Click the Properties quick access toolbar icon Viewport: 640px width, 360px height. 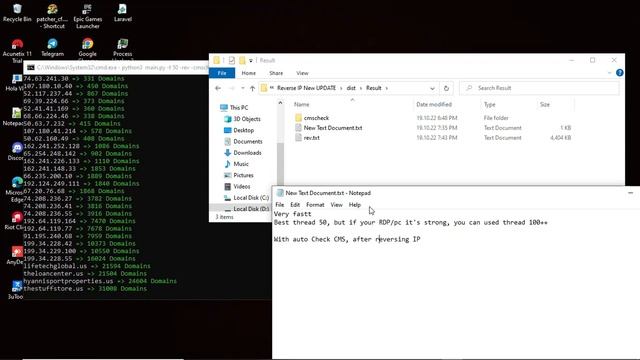click(x=231, y=60)
